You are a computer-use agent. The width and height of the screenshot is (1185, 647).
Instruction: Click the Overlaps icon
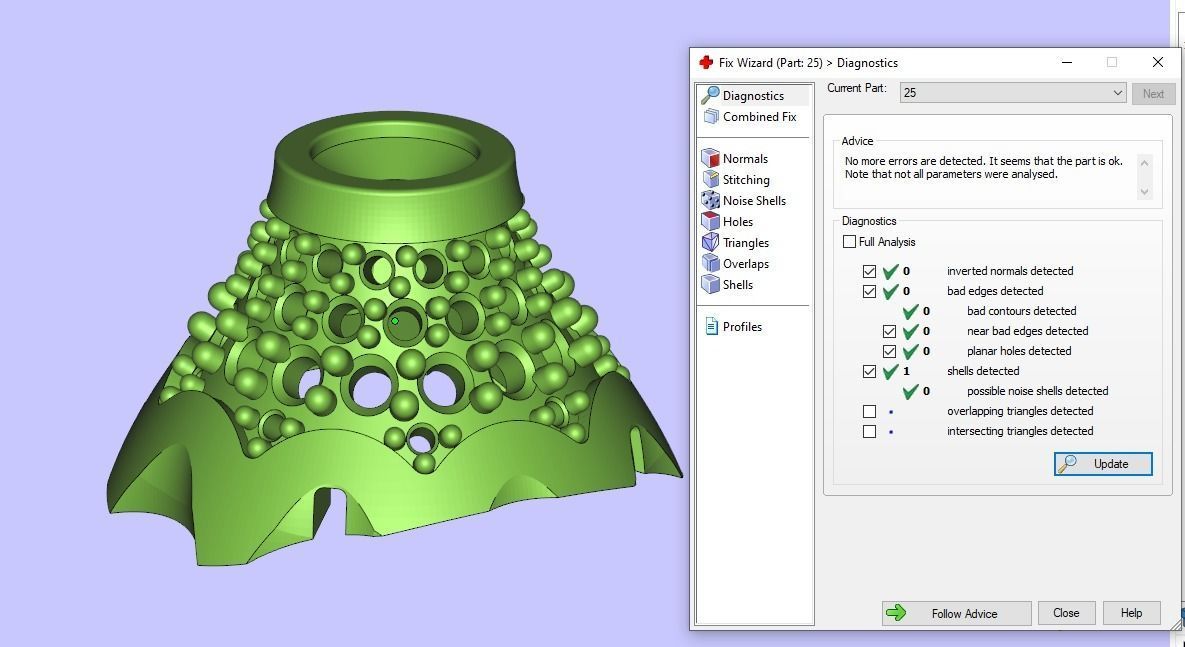[710, 263]
